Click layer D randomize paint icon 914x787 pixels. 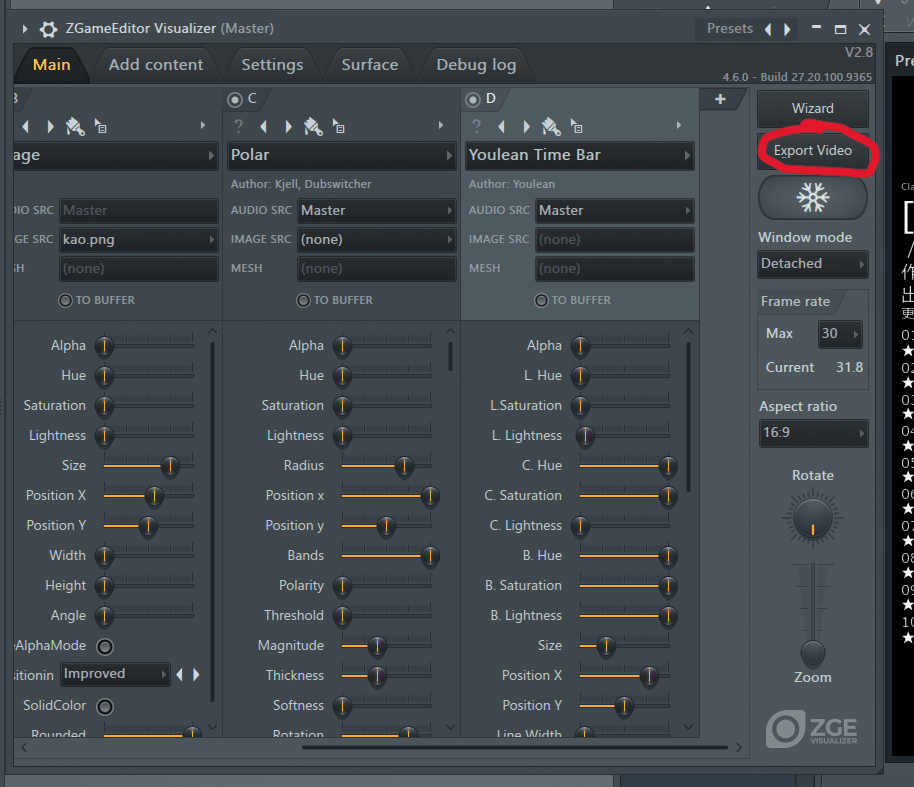(x=551, y=126)
